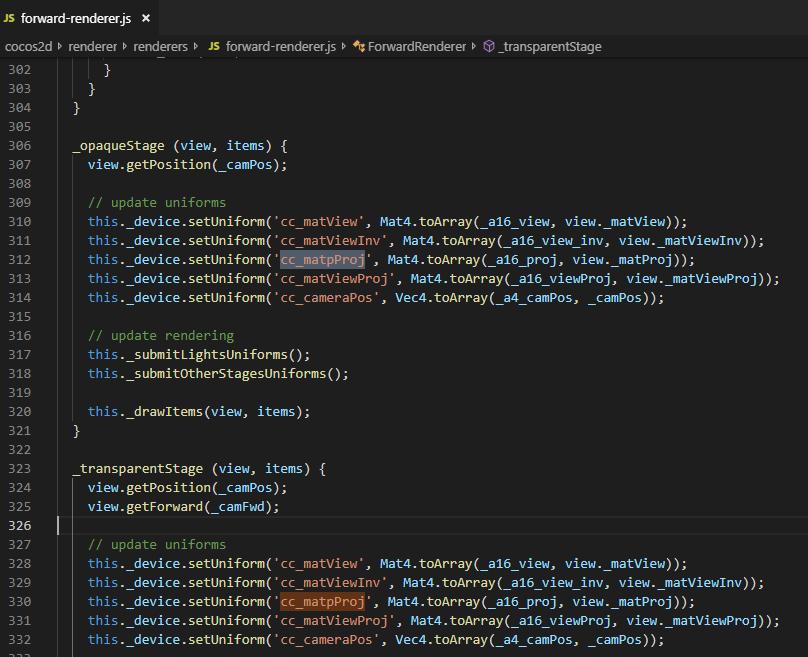Click the ForwardRenderer class symbol icon

pyautogui.click(x=359, y=46)
